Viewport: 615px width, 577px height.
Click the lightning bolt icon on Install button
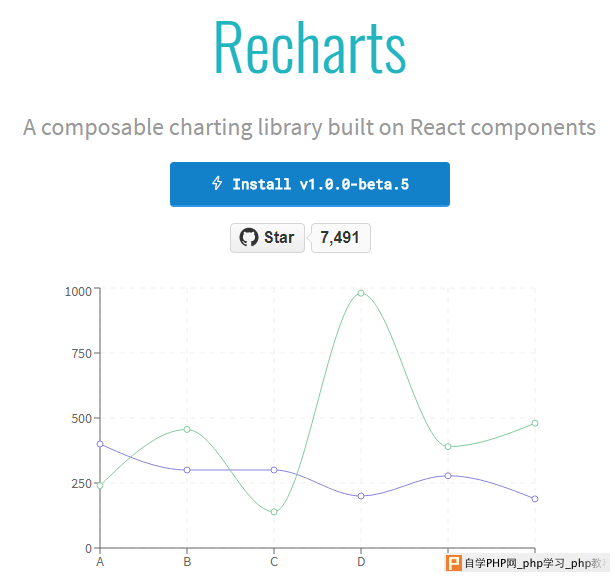(x=217, y=184)
